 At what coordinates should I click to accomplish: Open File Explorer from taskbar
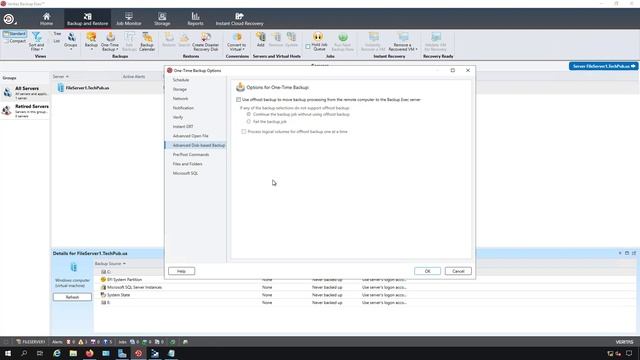coord(73,353)
